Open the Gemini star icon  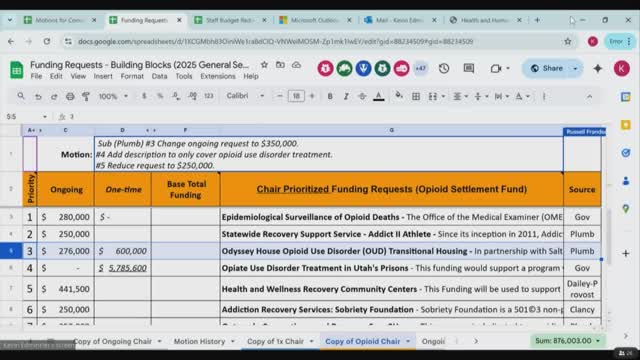click(x=598, y=68)
